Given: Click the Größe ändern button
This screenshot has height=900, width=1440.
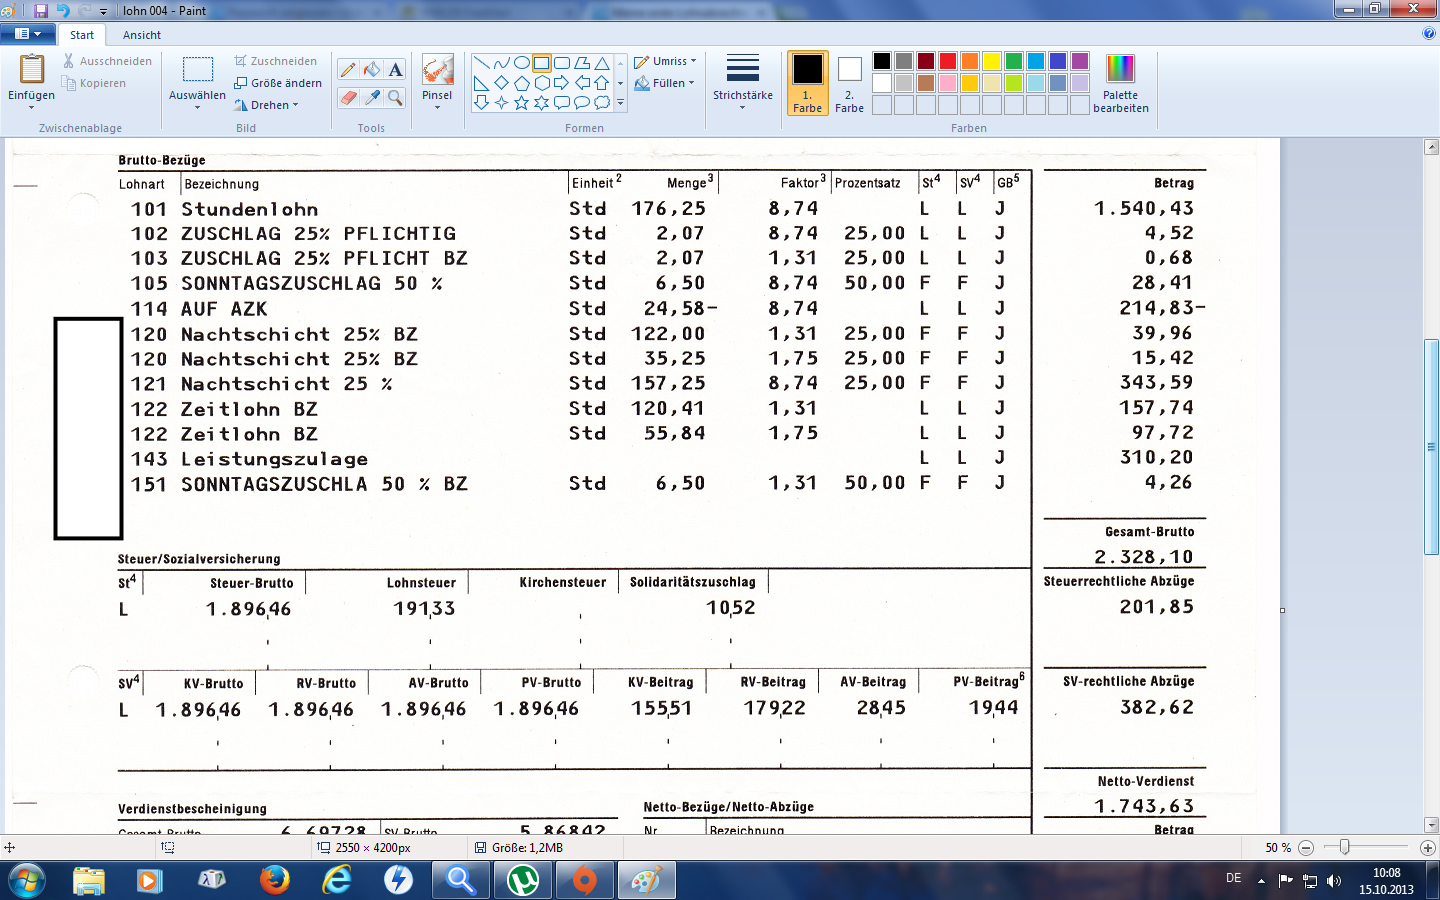Looking at the screenshot, I should coord(278,83).
